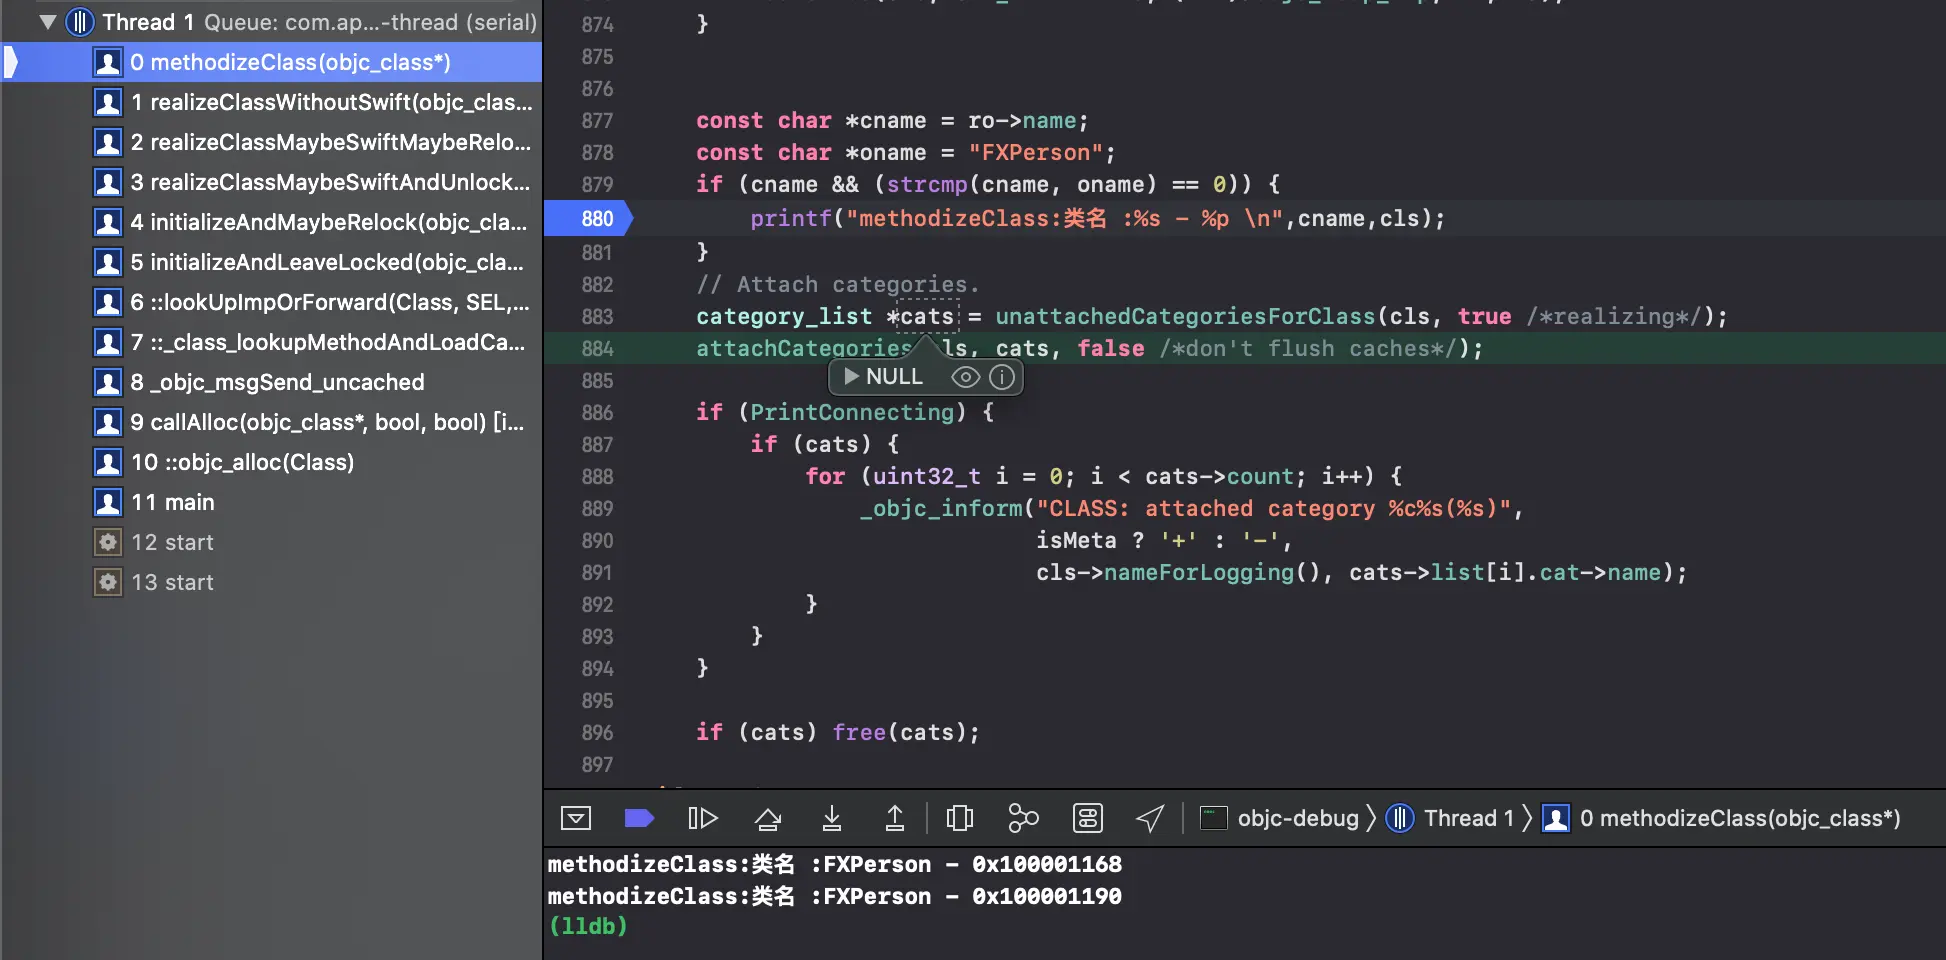The width and height of the screenshot is (1946, 960).
Task: Click the Thread 1 thread icon in navigator
Action: [80, 22]
